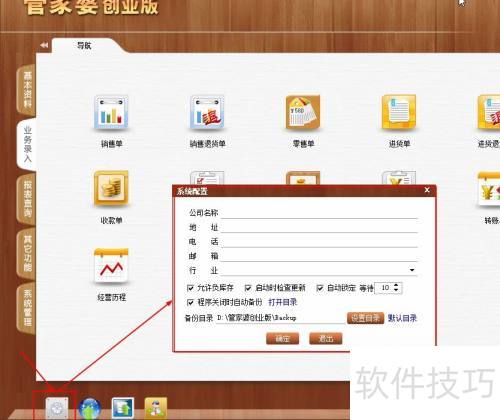Click the 邮箱 input field
The width and height of the screenshot is (500, 420).
tap(319, 256)
